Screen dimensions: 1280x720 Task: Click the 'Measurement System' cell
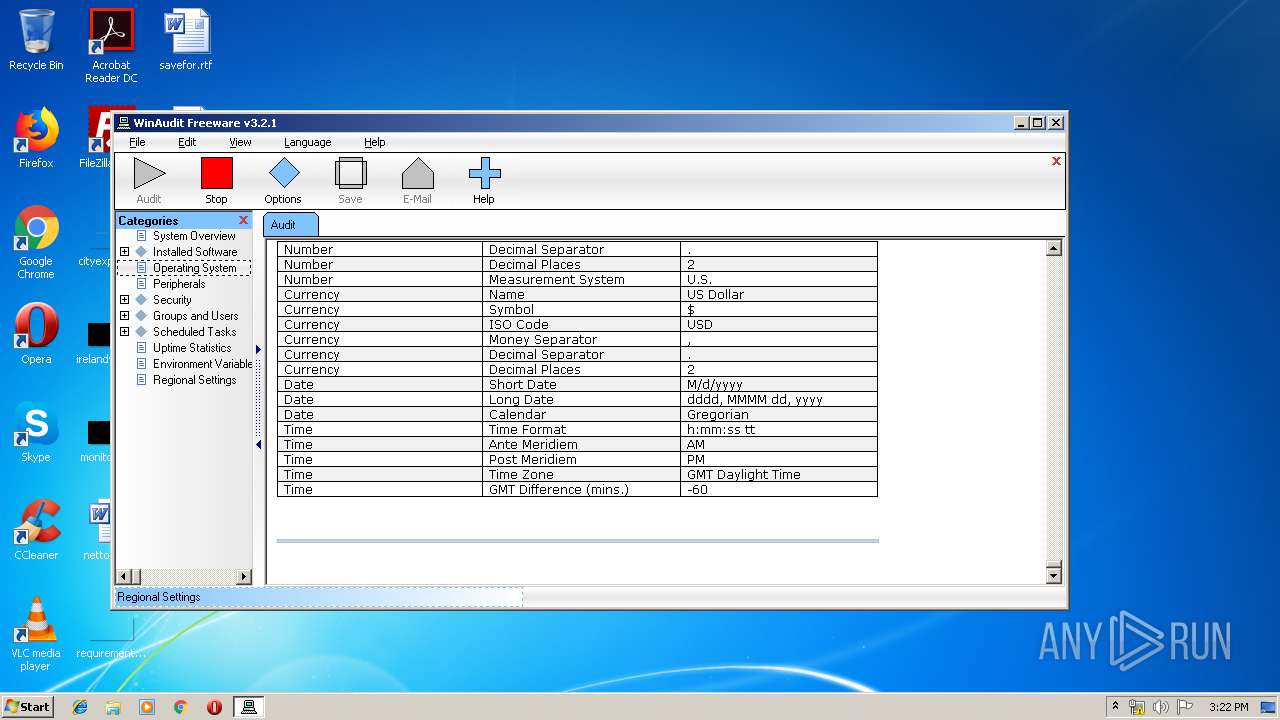[581, 280]
